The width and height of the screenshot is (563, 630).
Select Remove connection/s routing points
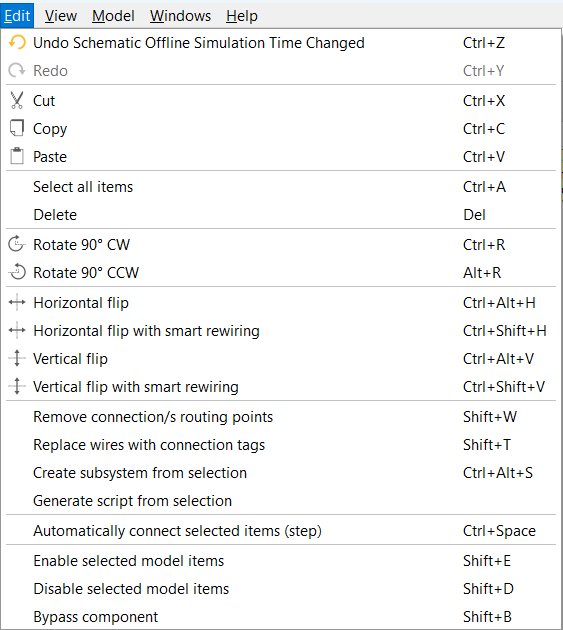[281, 417]
